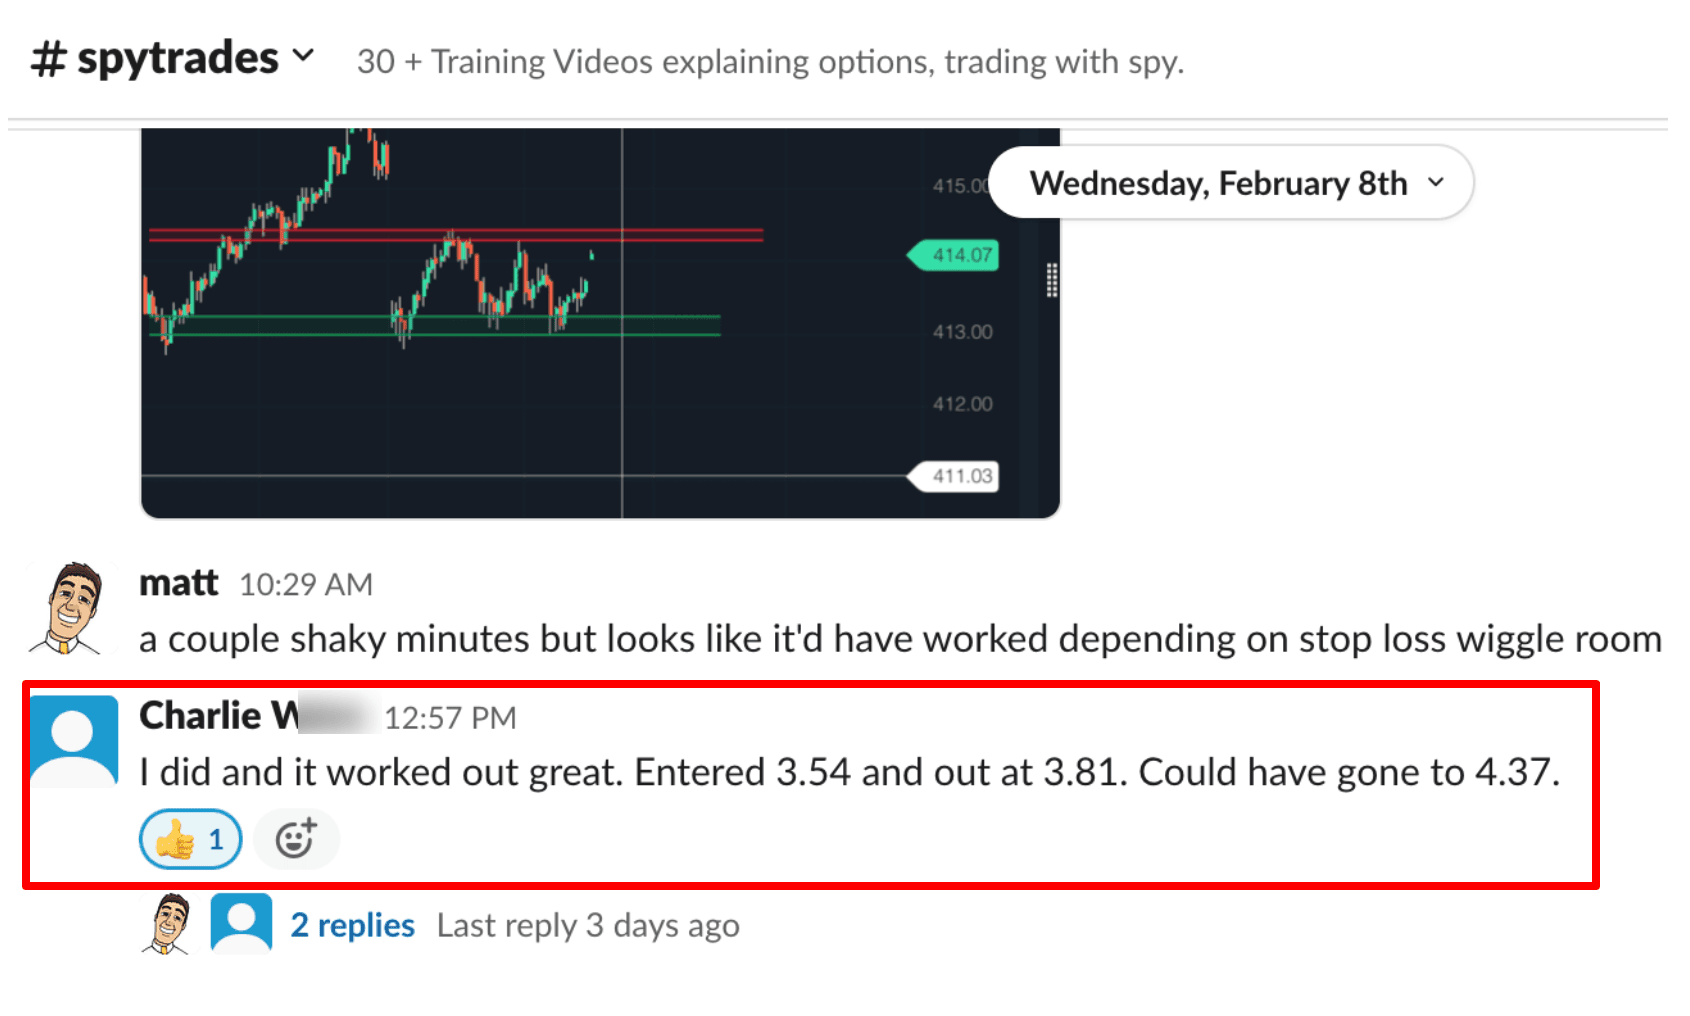
Task: Click the 10:29 AM message timestamp
Action: pyautogui.click(x=306, y=584)
